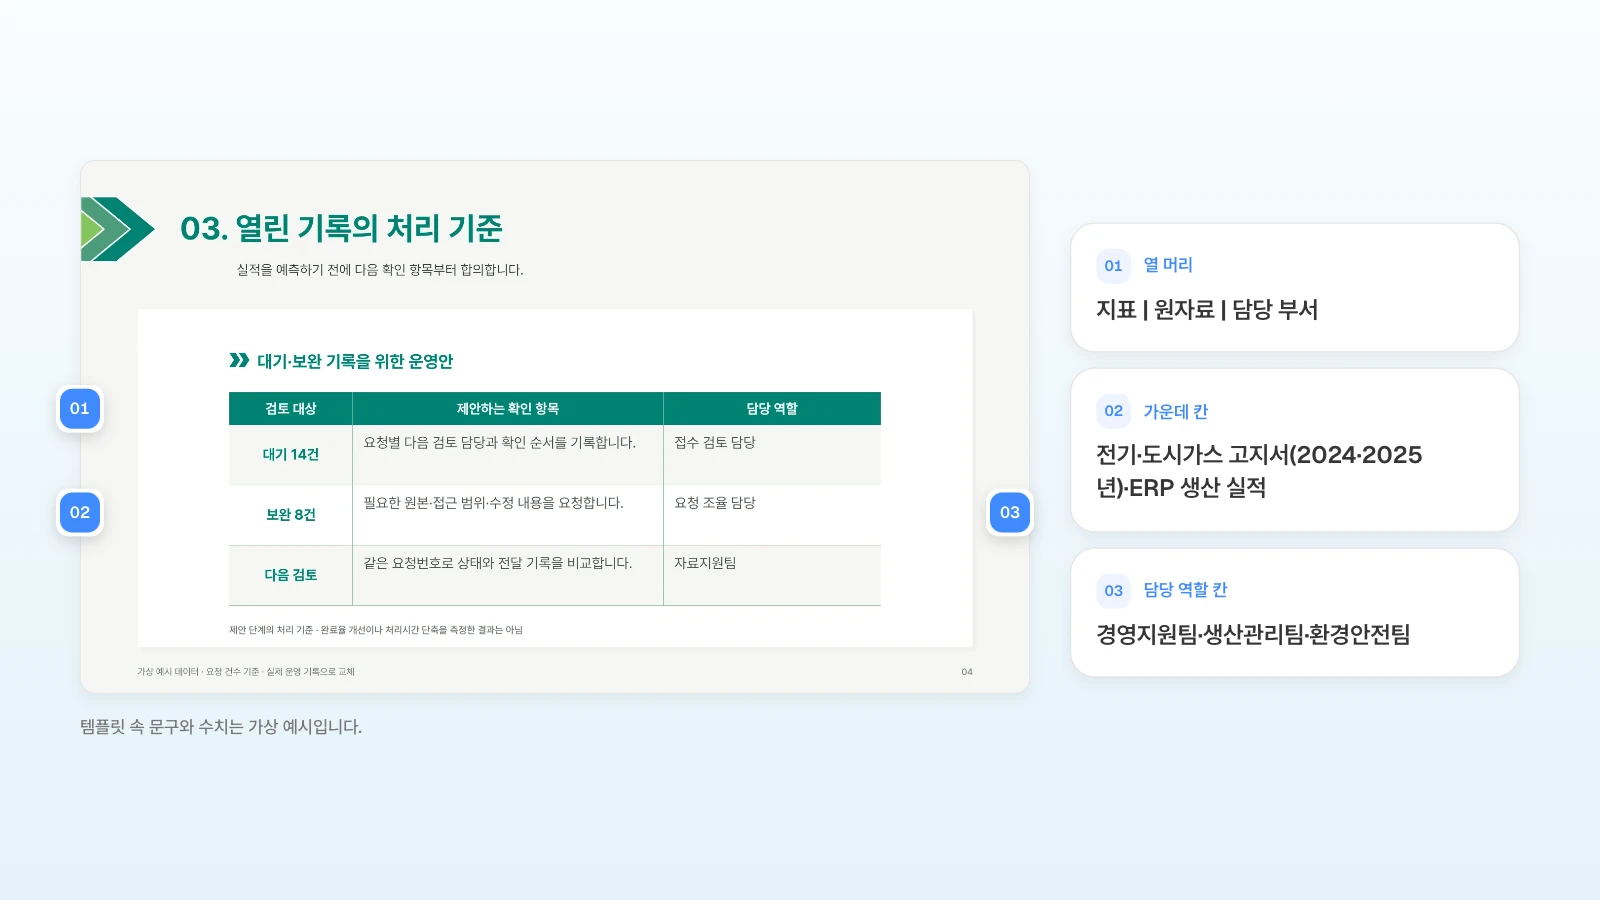The image size is (1600, 900).
Task: Click the 담당 역할 column header
Action: 772,408
